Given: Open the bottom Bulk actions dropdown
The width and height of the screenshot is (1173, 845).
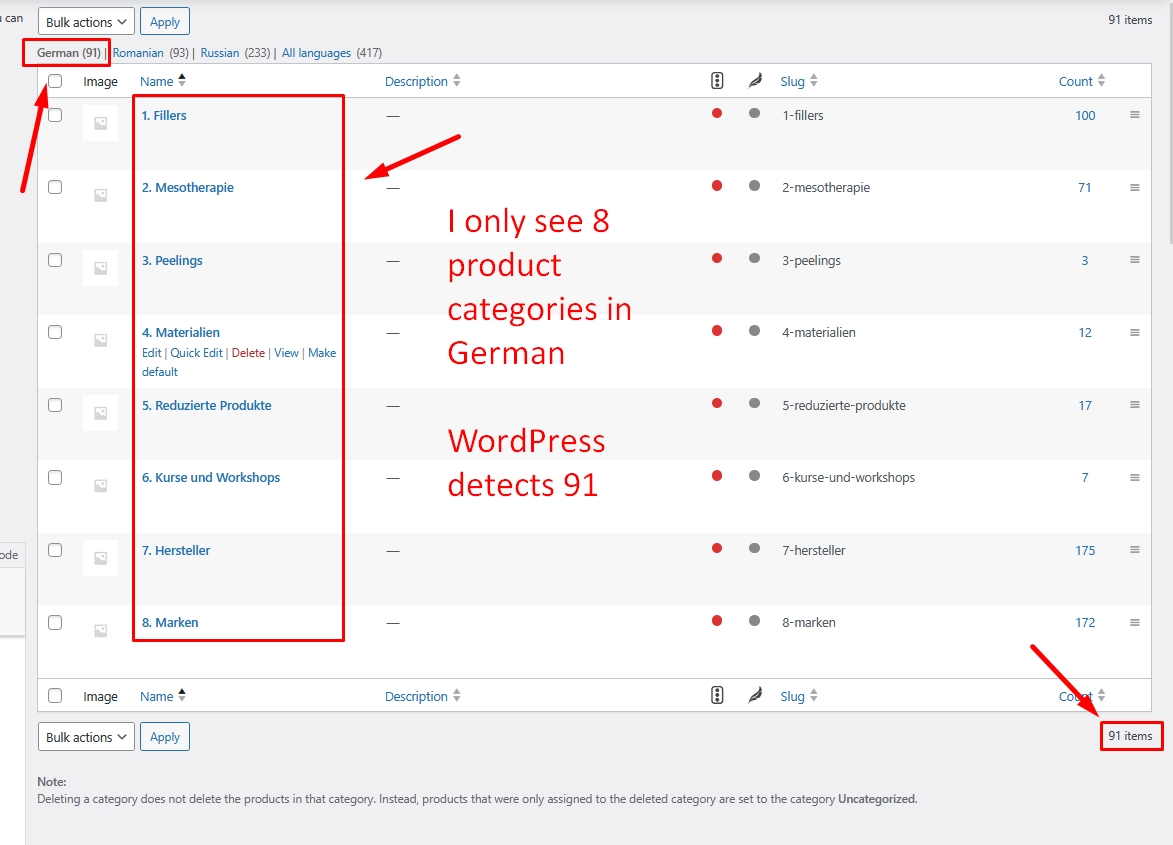Looking at the screenshot, I should [x=86, y=737].
